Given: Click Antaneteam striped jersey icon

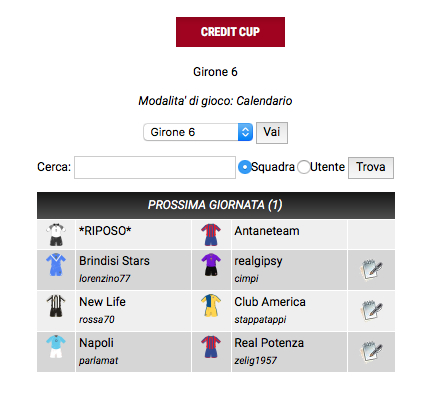Looking at the screenshot, I should [211, 234].
